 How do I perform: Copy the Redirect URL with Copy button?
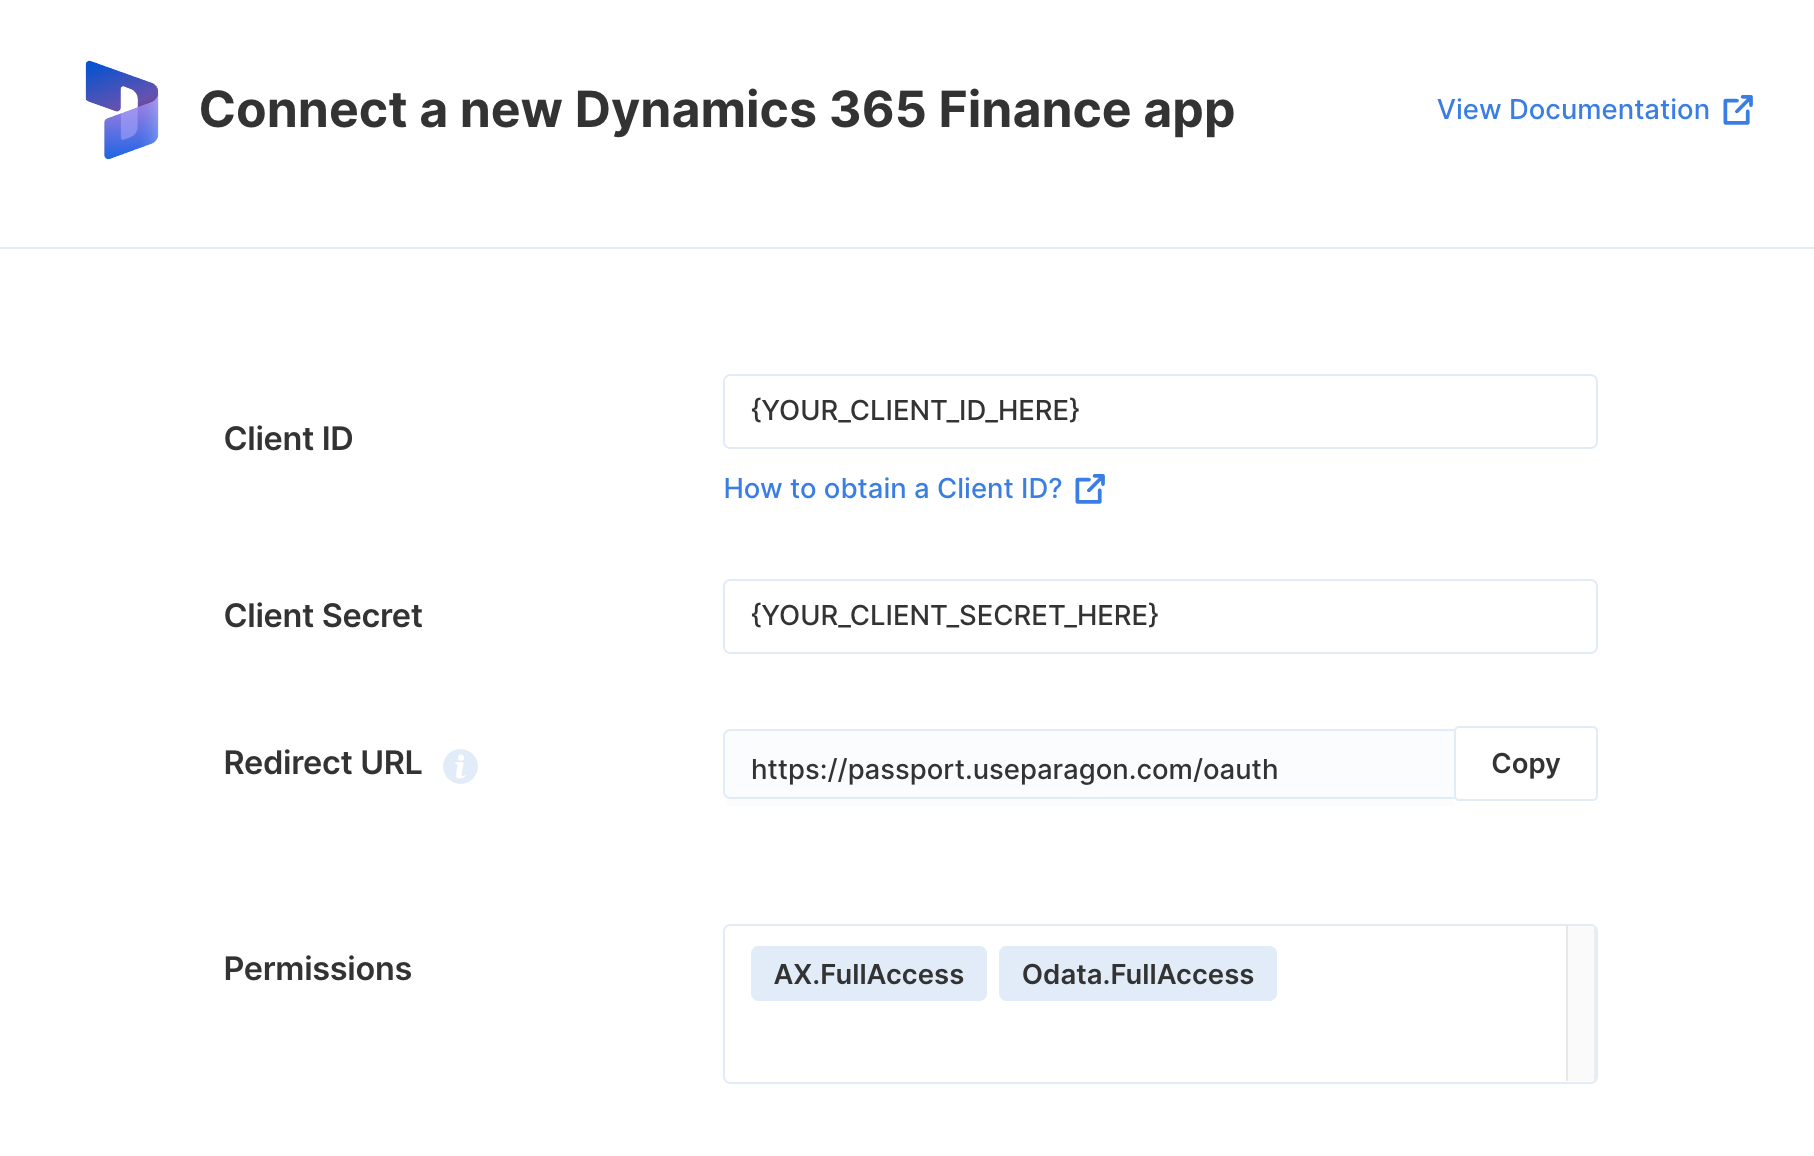1526,764
